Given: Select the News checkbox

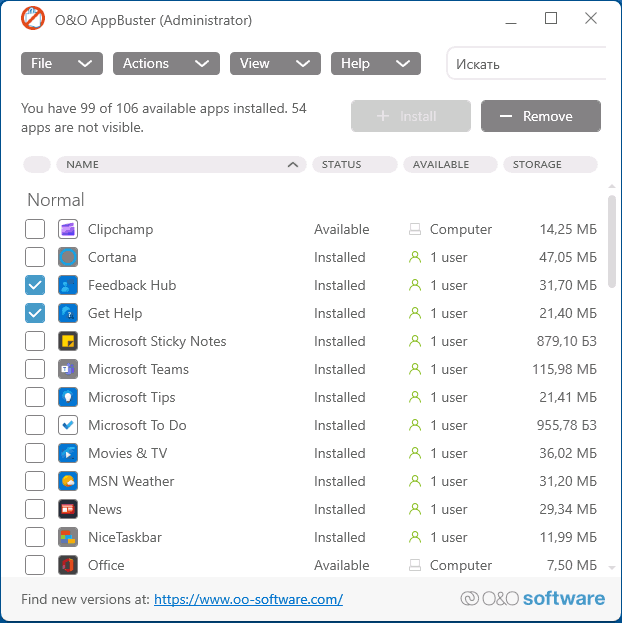Looking at the screenshot, I should pyautogui.click(x=35, y=509).
